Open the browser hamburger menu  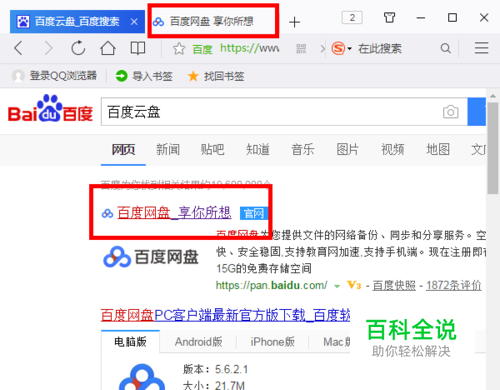coord(481,48)
